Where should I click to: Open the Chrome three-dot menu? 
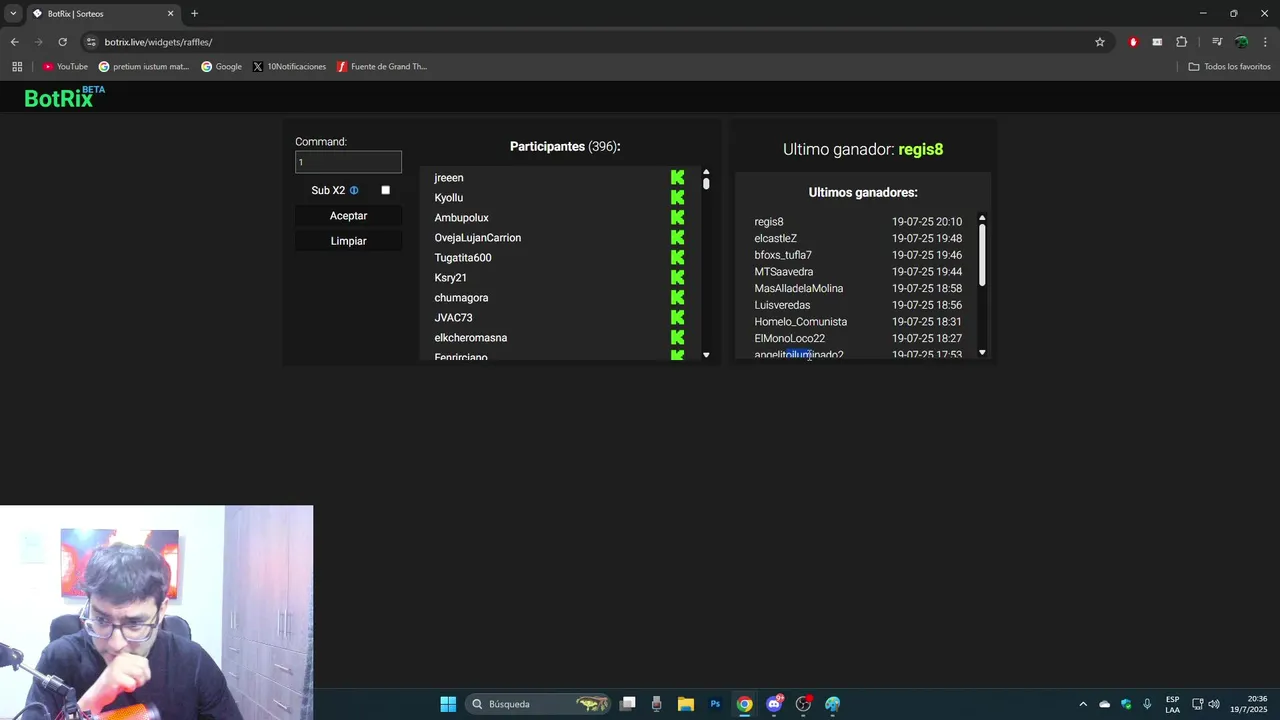[x=1265, y=42]
